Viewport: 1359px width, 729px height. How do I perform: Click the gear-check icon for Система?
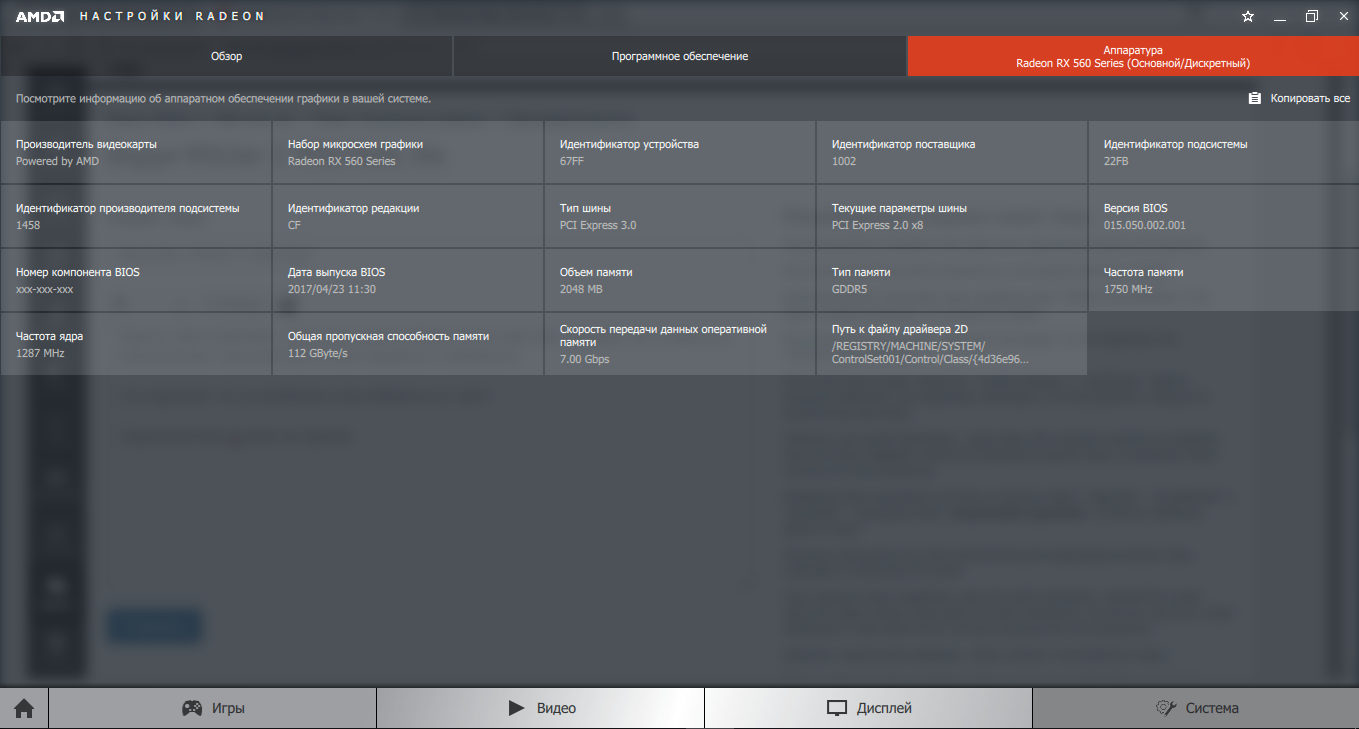click(1165, 708)
